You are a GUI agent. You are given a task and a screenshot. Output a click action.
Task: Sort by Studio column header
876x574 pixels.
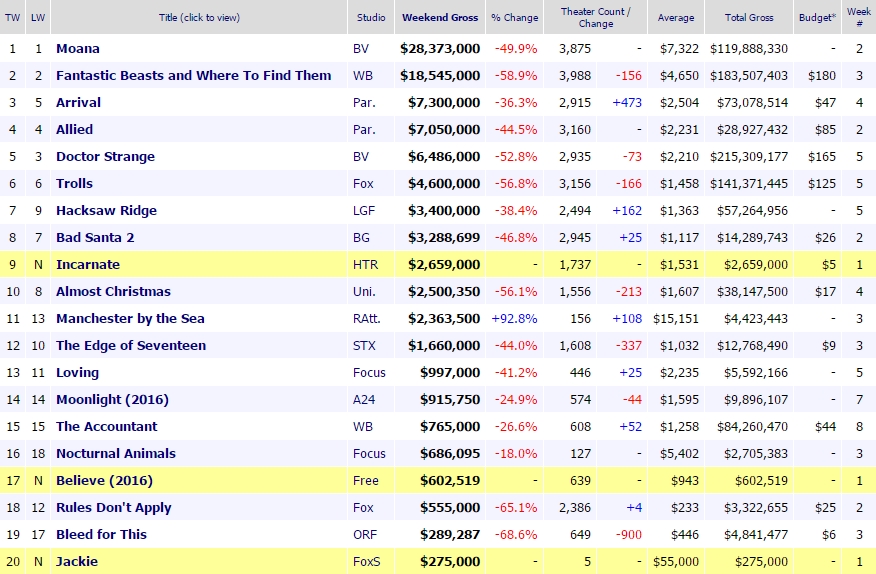[371, 17]
